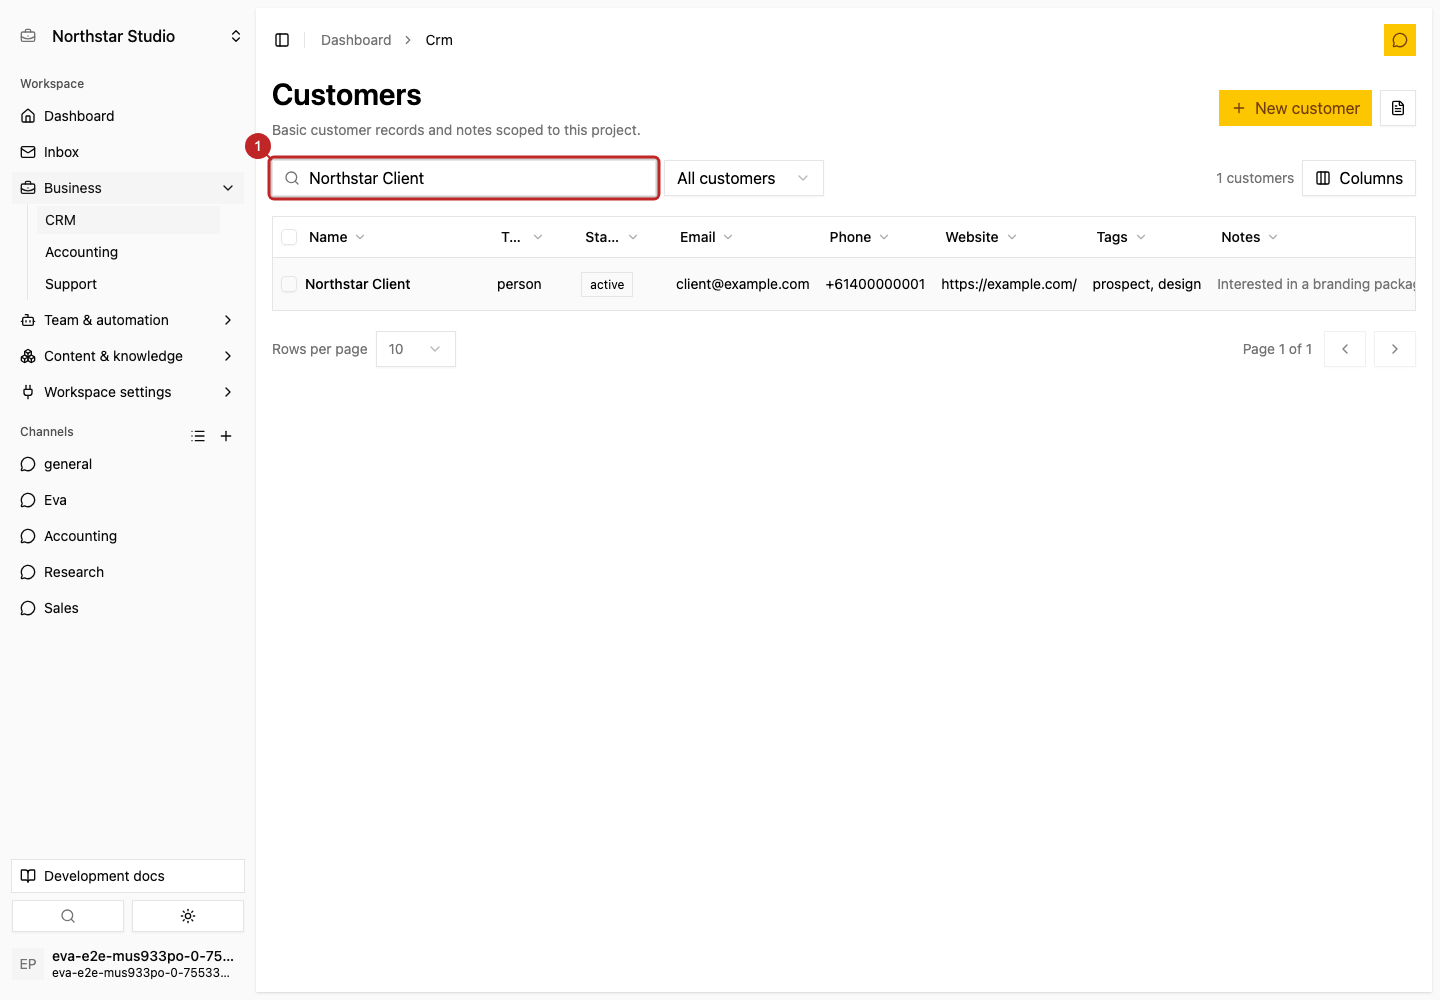Image resolution: width=1440 pixels, height=1000 pixels.
Task: Click the Team & automation robot icon
Action: tap(28, 320)
